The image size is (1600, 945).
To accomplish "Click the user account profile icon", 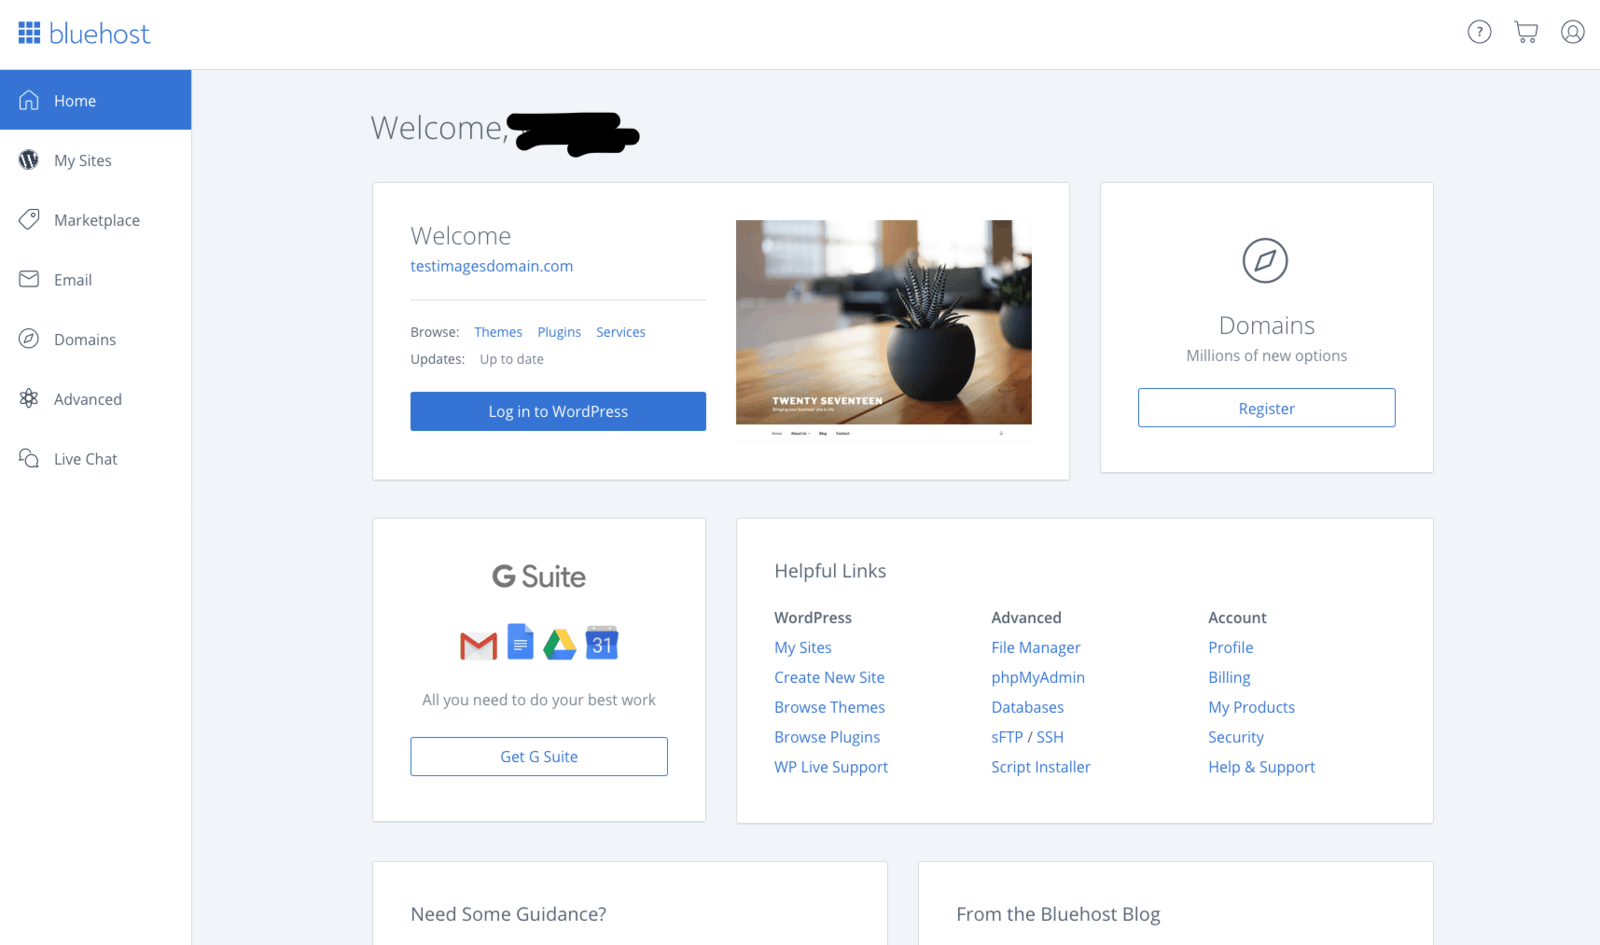I will tap(1572, 32).
